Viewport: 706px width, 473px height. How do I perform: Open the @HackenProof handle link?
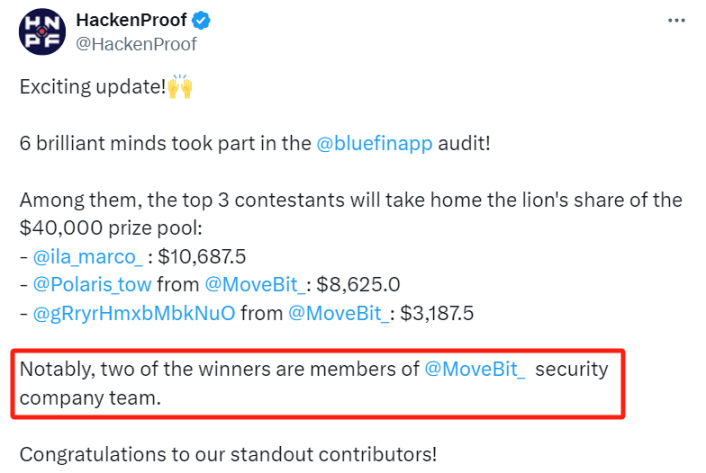[136, 44]
